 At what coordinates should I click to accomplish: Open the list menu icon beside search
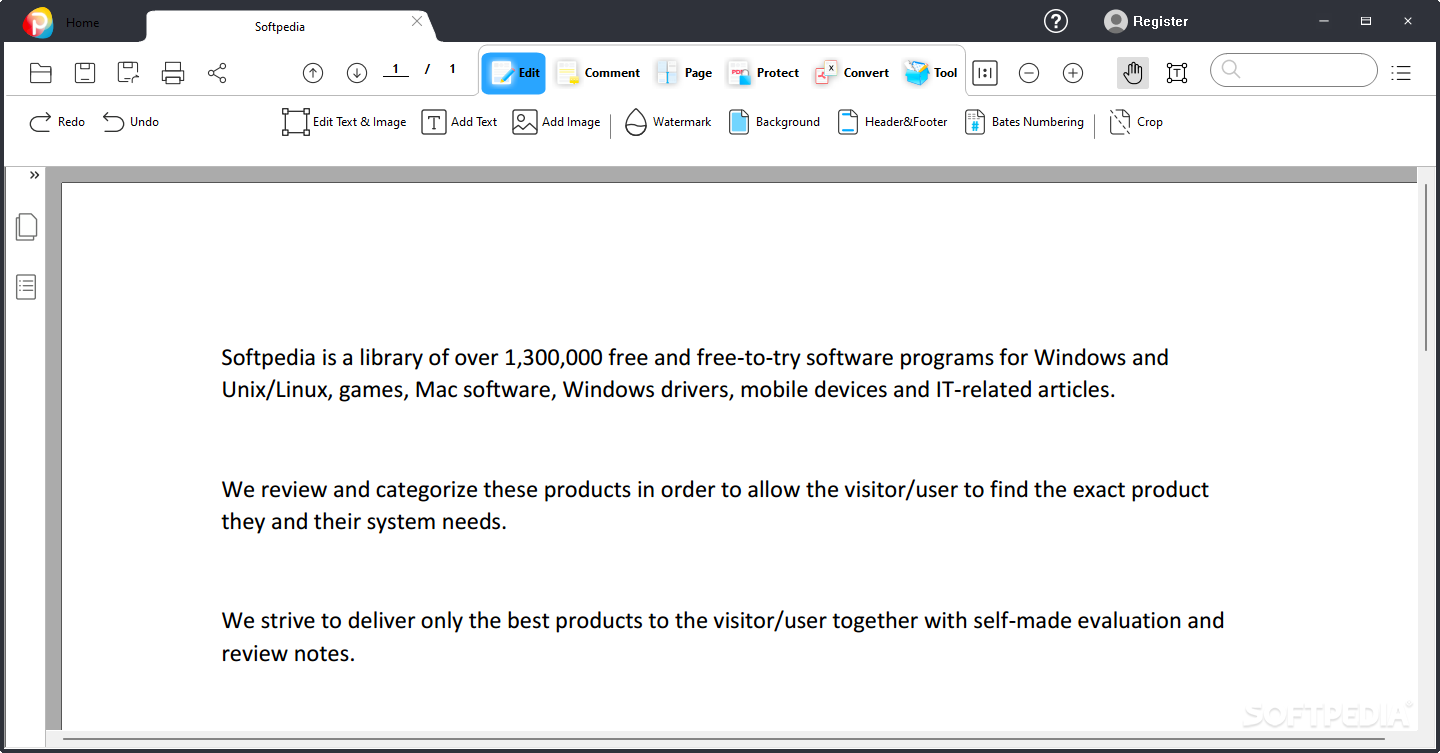tap(1401, 73)
